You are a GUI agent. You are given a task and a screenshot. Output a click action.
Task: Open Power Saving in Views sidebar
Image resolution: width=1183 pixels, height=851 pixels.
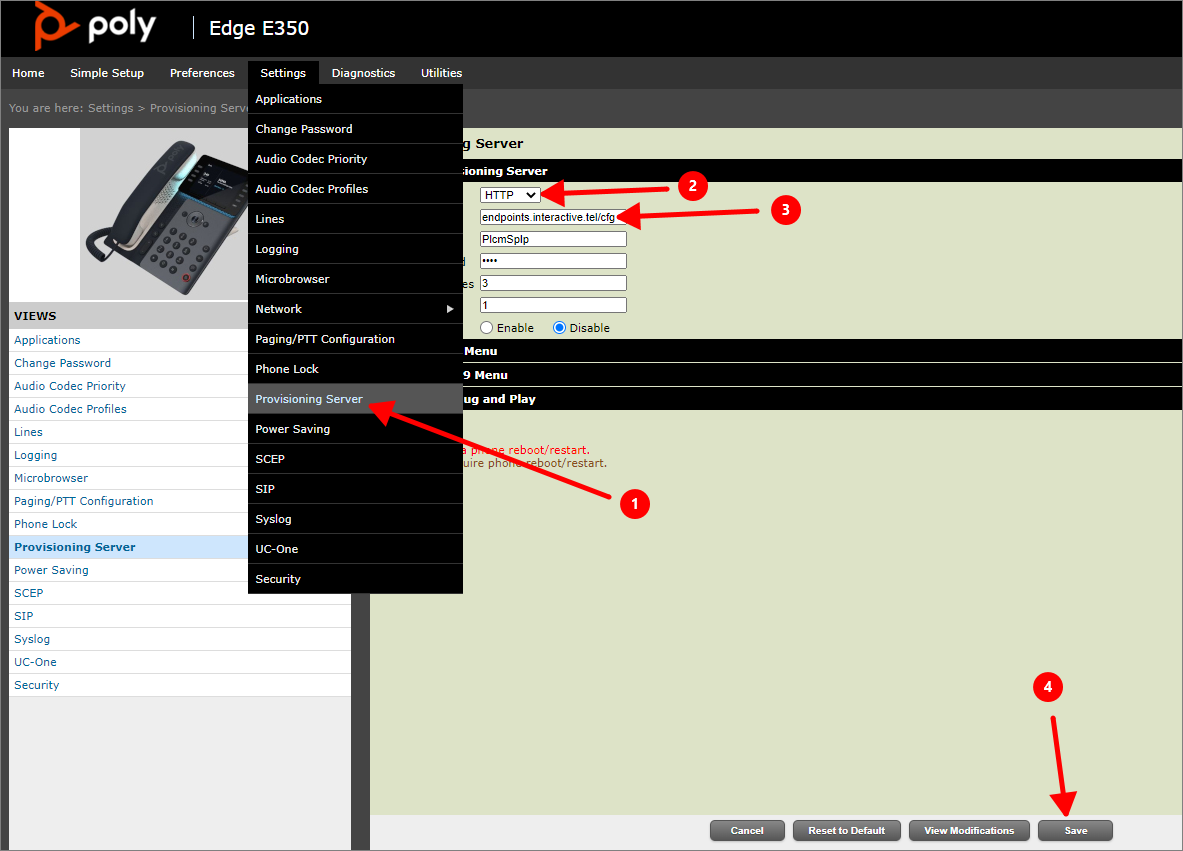click(x=51, y=570)
